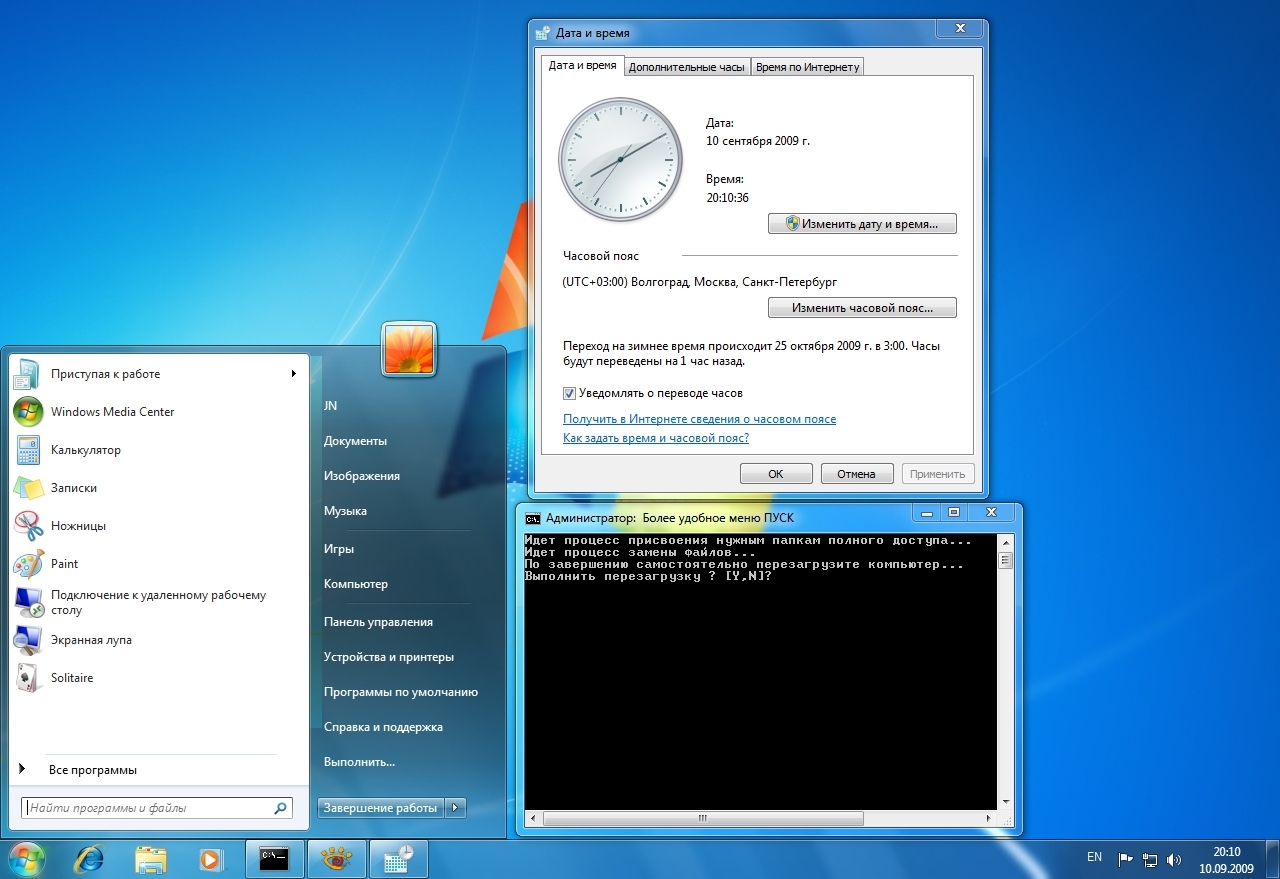Switch to 'Дополнительные часы' tab

688,67
